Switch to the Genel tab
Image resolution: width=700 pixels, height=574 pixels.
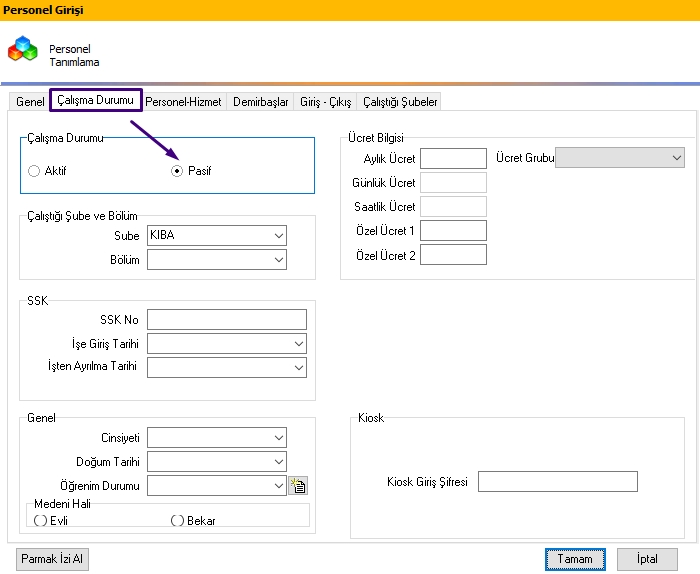[30, 102]
